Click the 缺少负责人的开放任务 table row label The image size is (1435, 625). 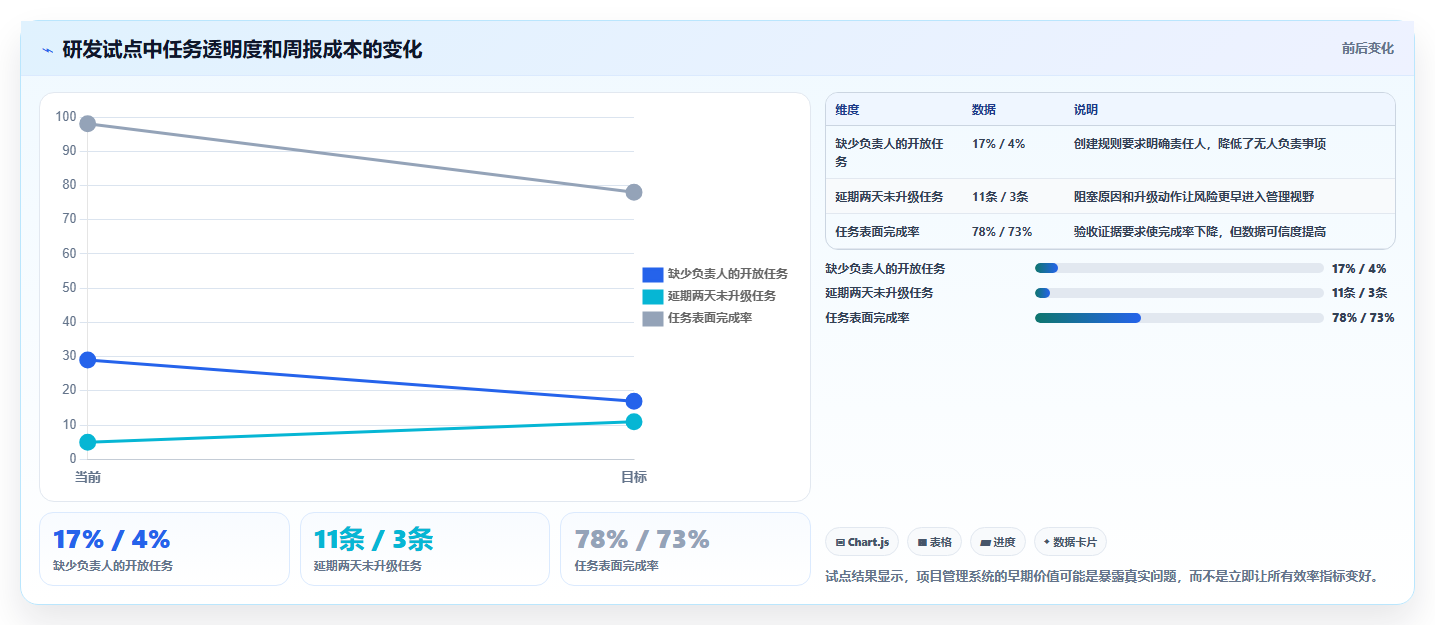point(890,153)
